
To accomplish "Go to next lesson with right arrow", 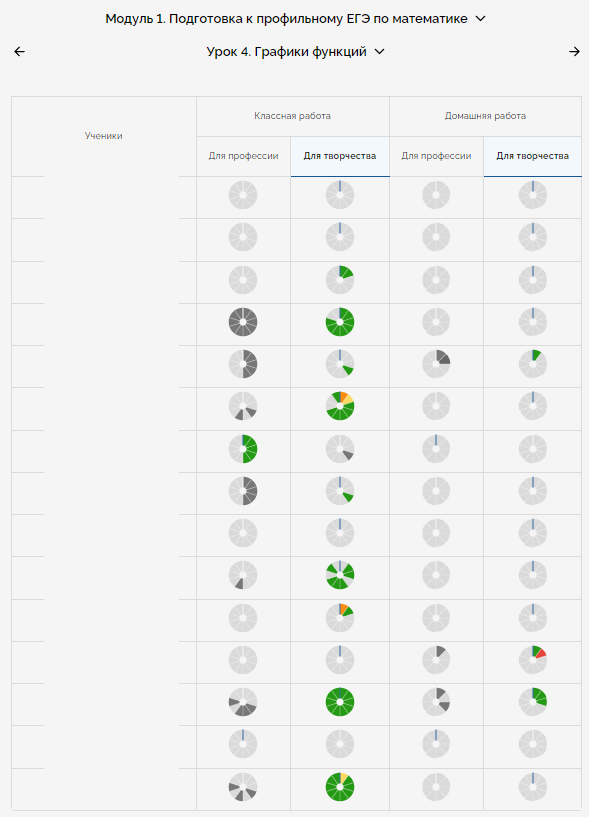I will pos(574,52).
